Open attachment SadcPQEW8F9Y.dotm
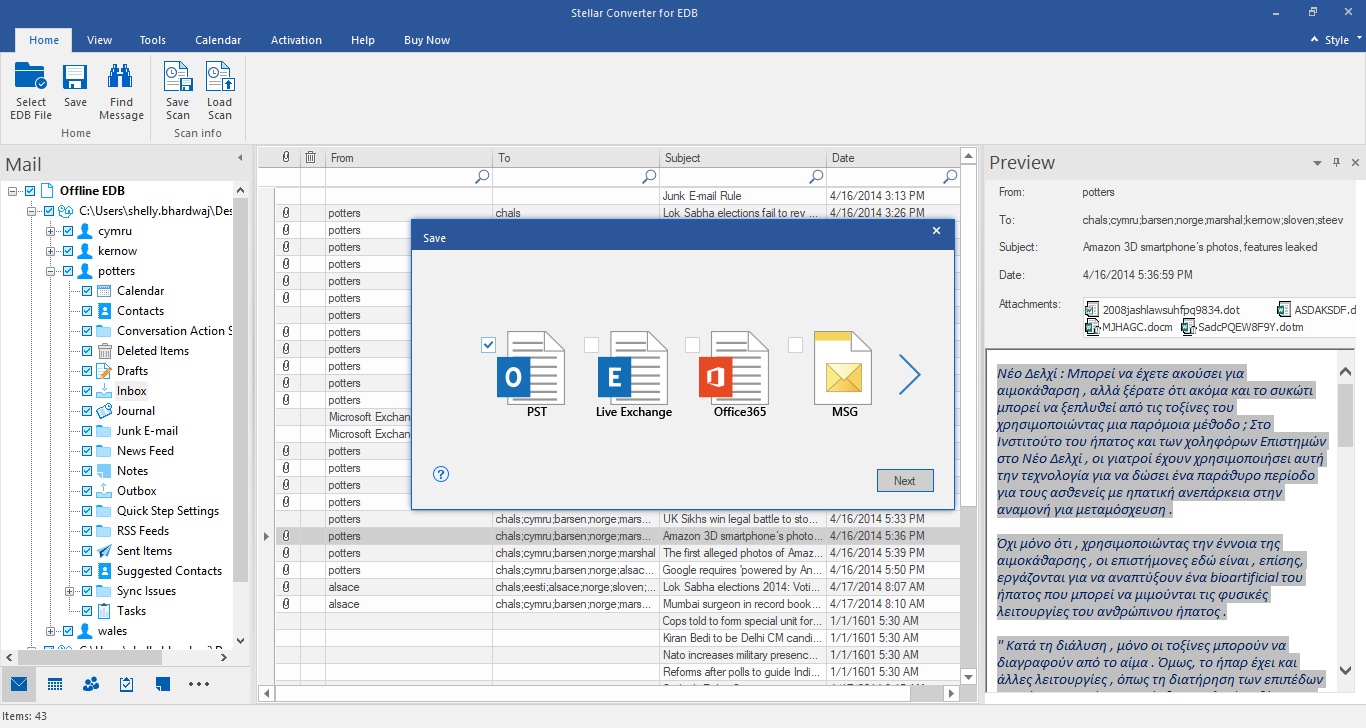Screen dimensions: 1366x728 tap(1242, 327)
